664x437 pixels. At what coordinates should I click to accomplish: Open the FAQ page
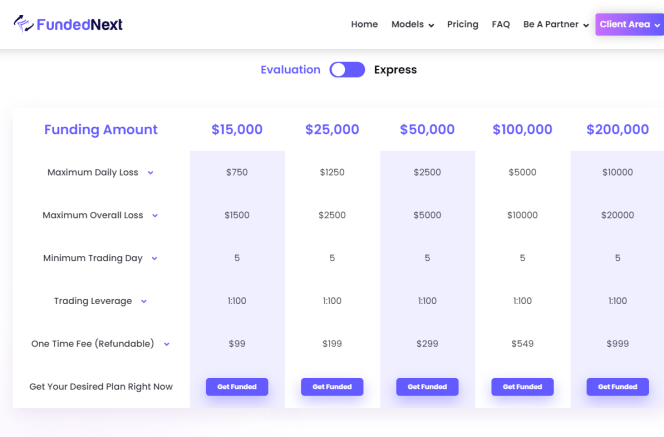tap(501, 24)
